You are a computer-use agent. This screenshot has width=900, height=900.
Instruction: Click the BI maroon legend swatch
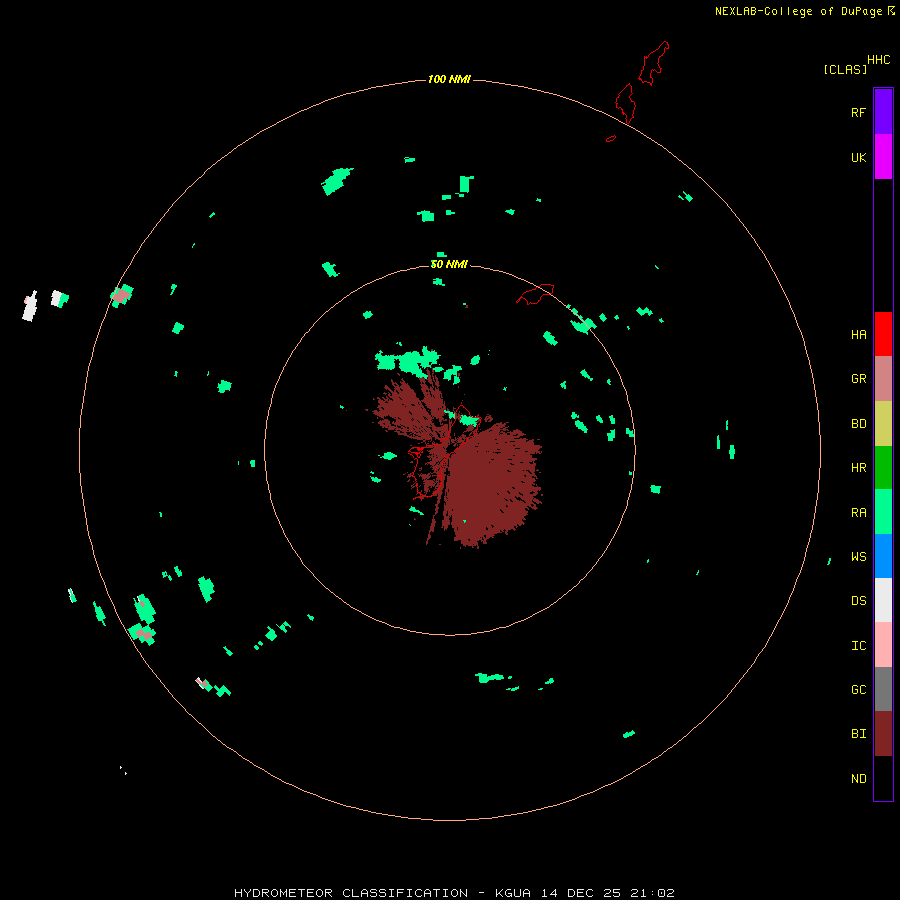tap(883, 734)
